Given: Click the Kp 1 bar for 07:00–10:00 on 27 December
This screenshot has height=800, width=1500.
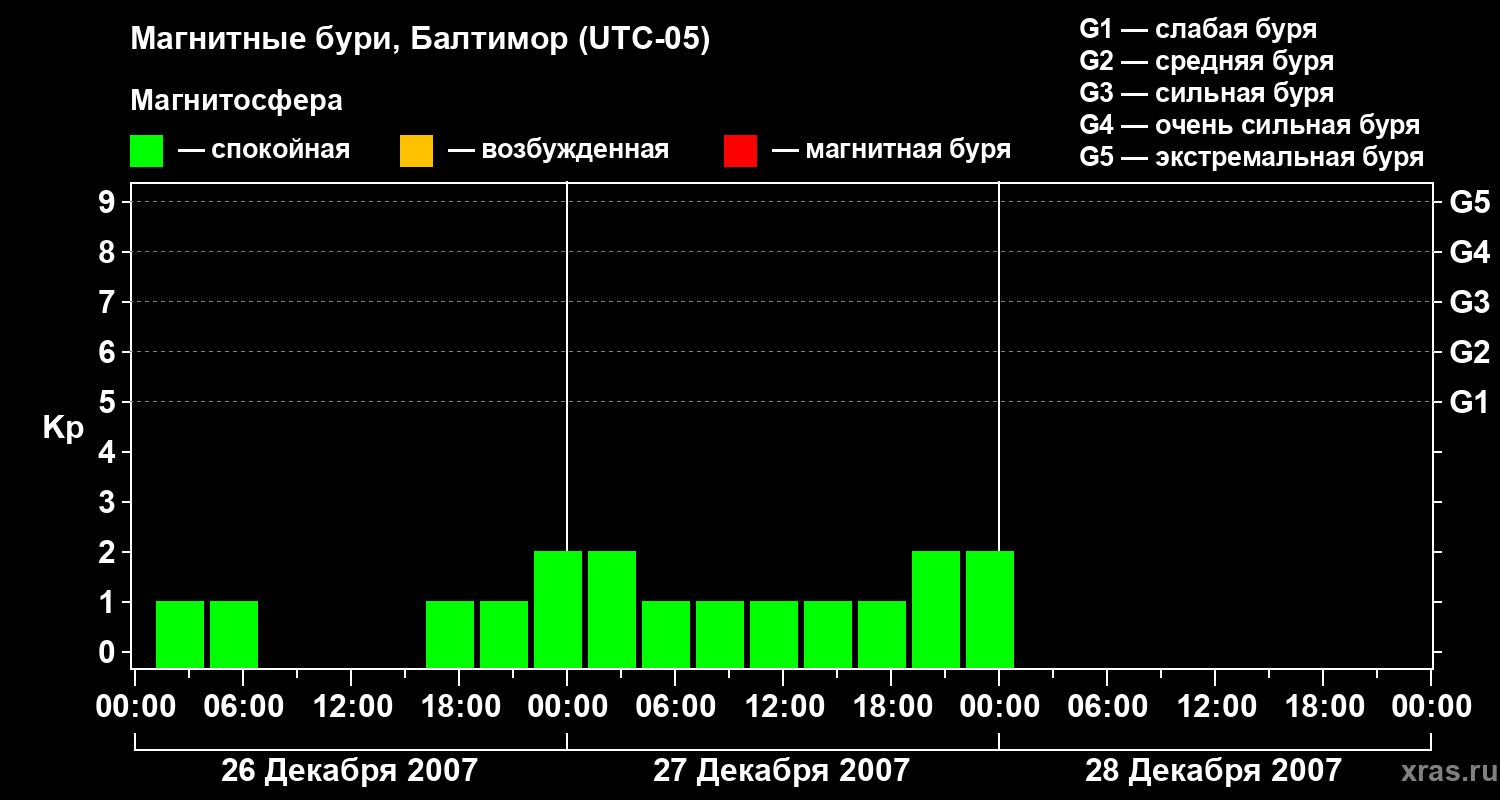Looking at the screenshot, I should coord(720,634).
